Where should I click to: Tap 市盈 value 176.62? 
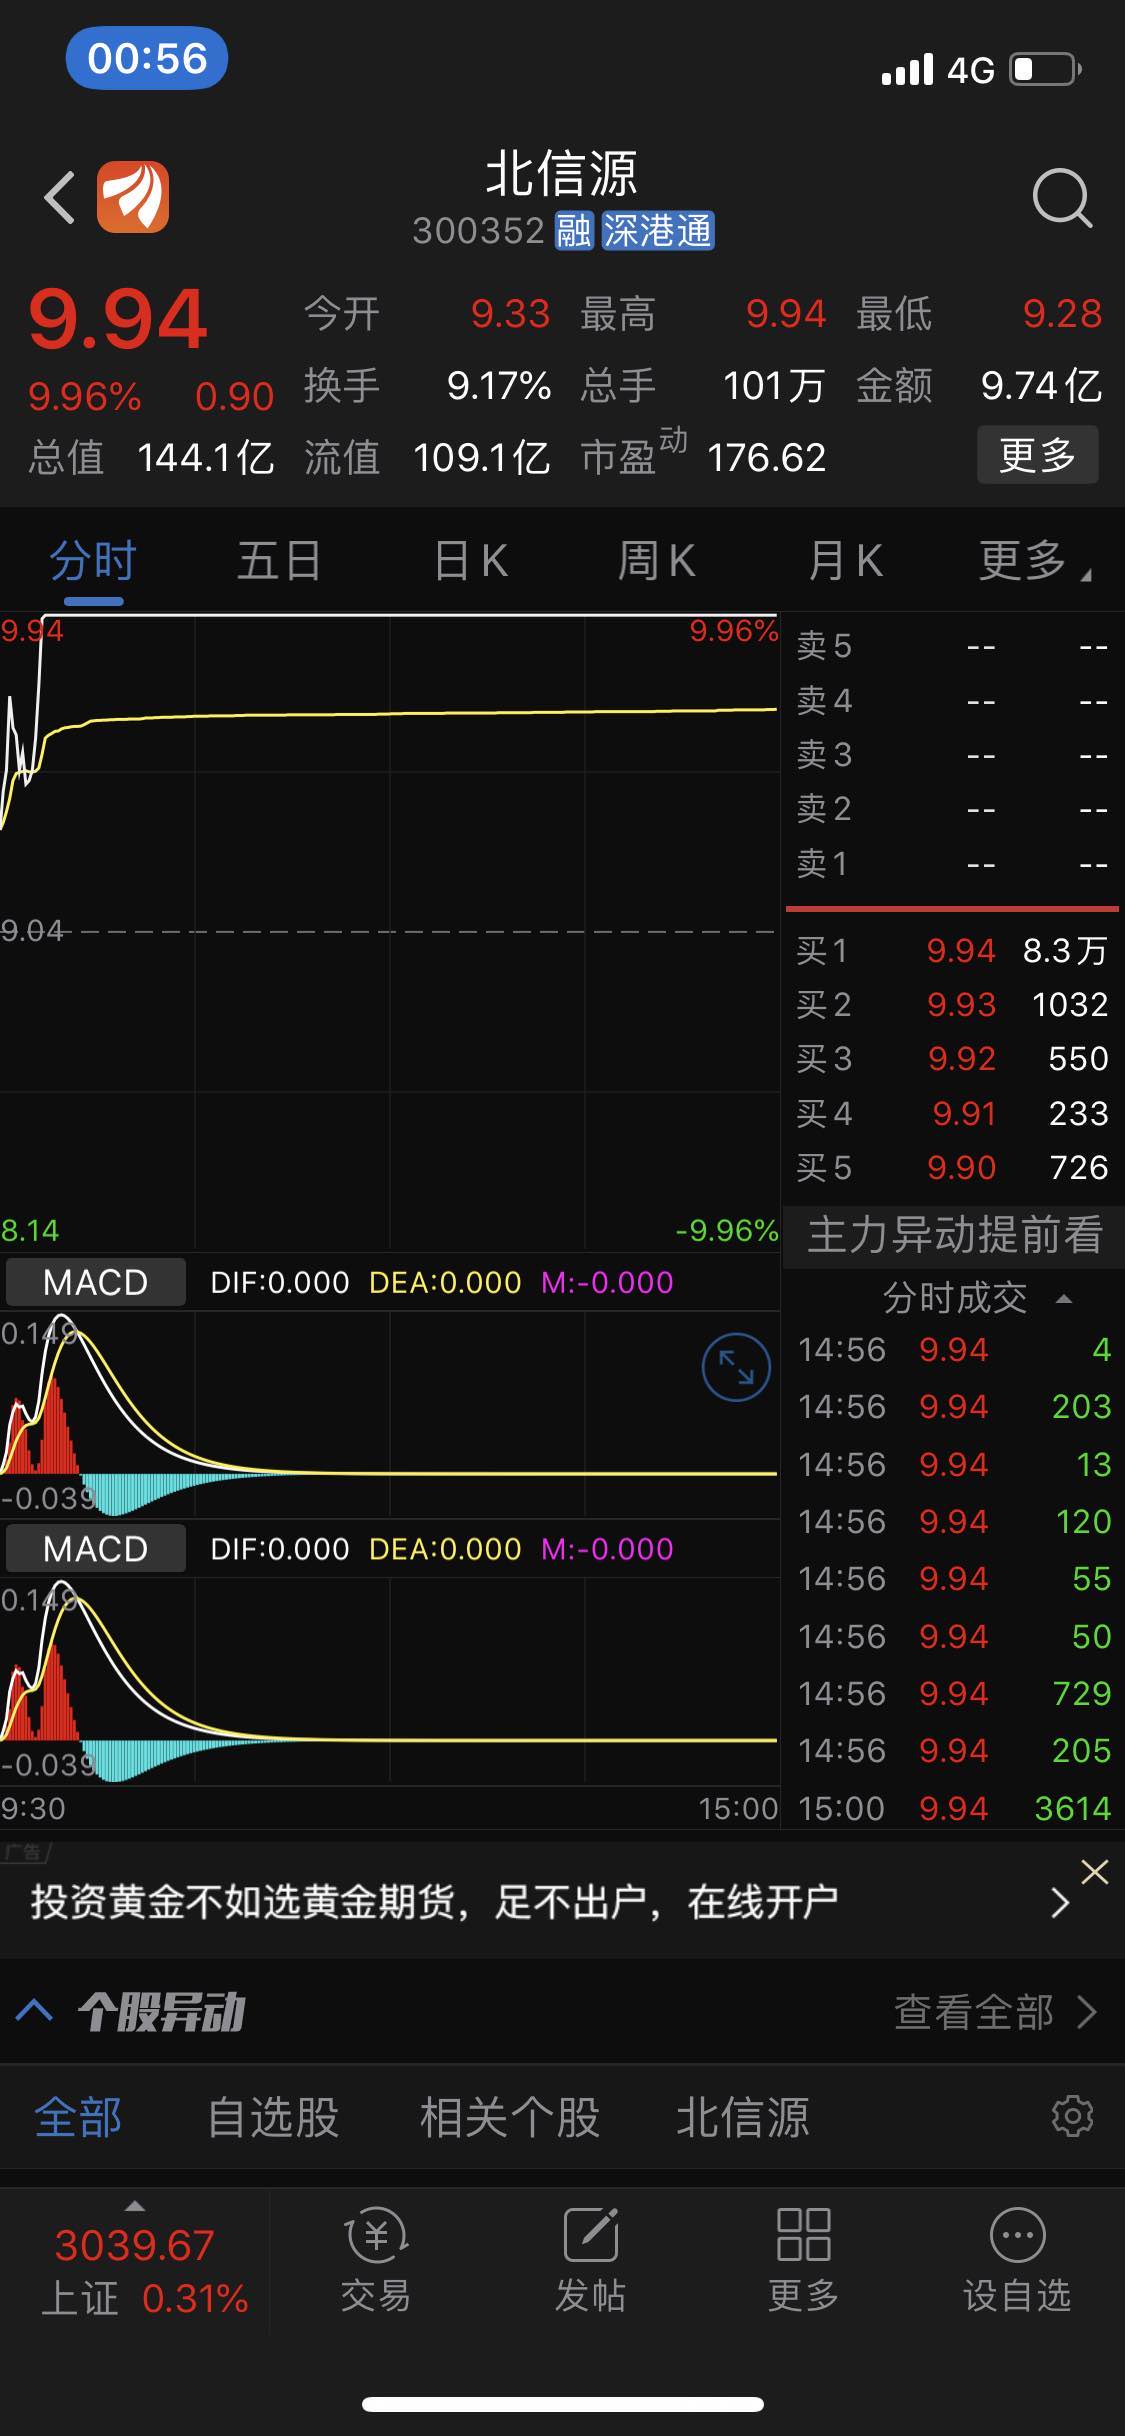(x=766, y=458)
